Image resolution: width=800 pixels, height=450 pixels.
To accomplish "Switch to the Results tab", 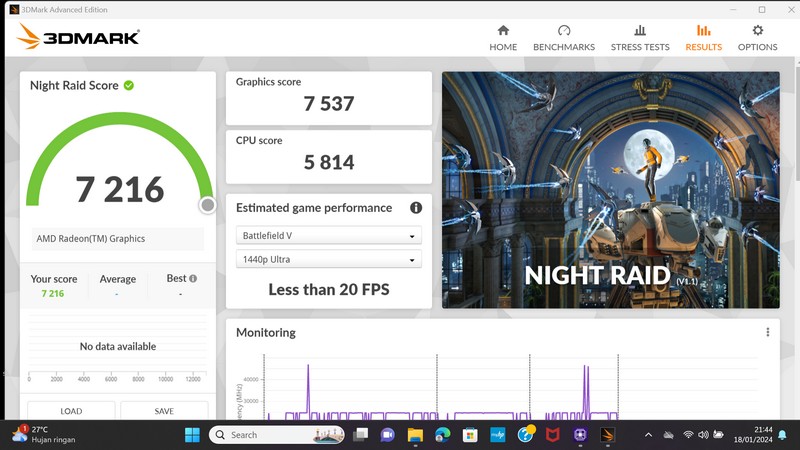I will [703, 38].
